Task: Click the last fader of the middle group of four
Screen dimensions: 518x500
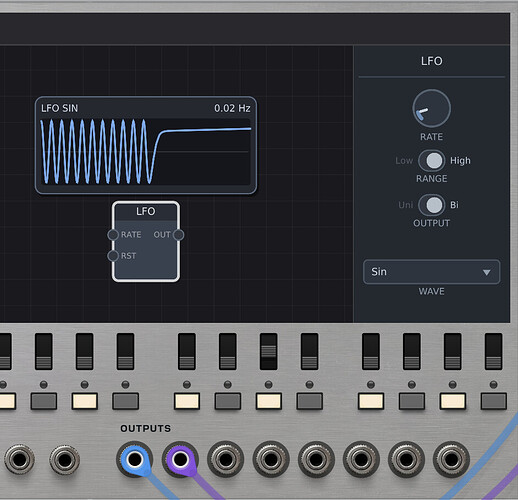Action: [x=310, y=351]
